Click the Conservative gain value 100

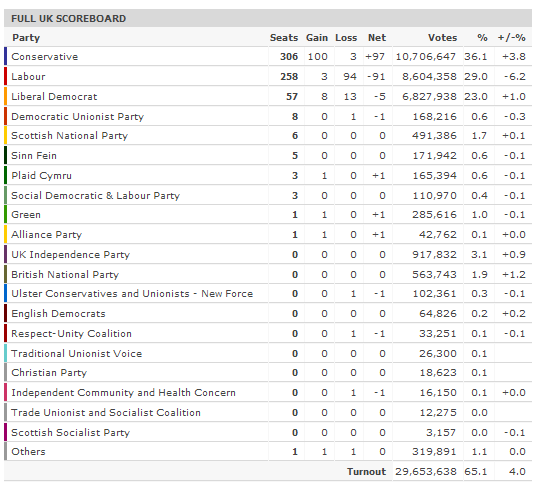click(318, 57)
